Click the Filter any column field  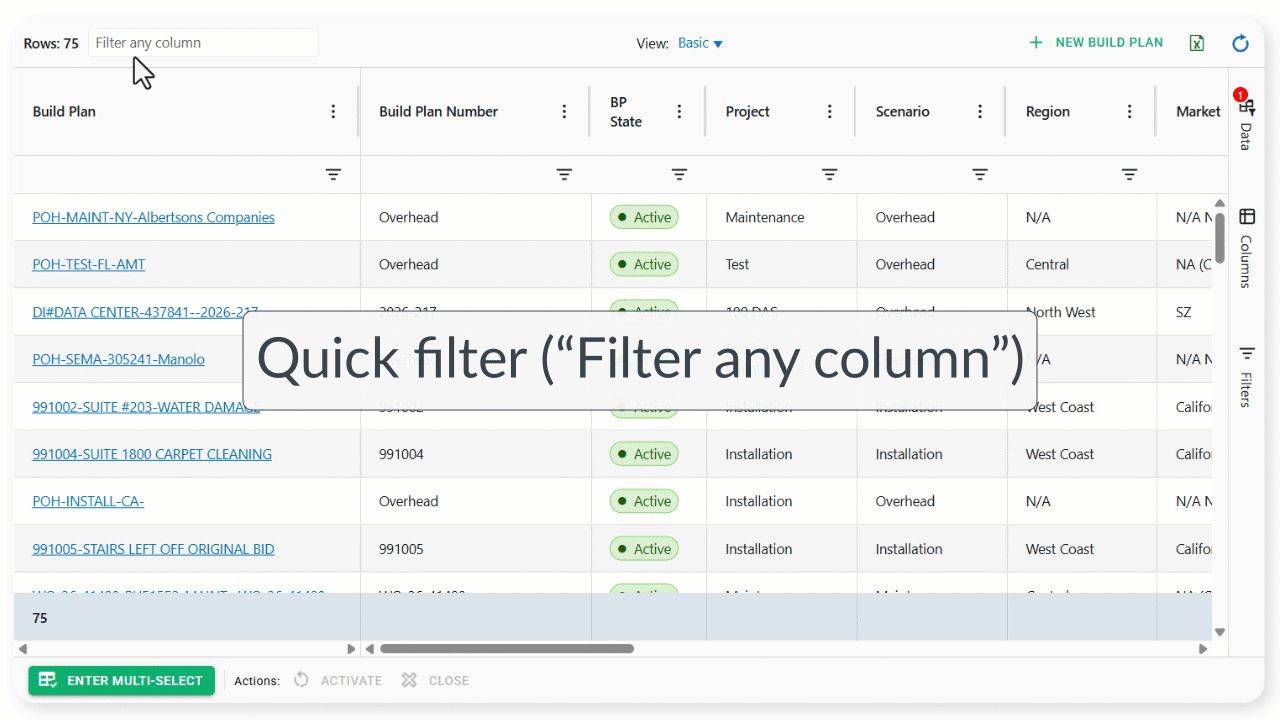(203, 43)
